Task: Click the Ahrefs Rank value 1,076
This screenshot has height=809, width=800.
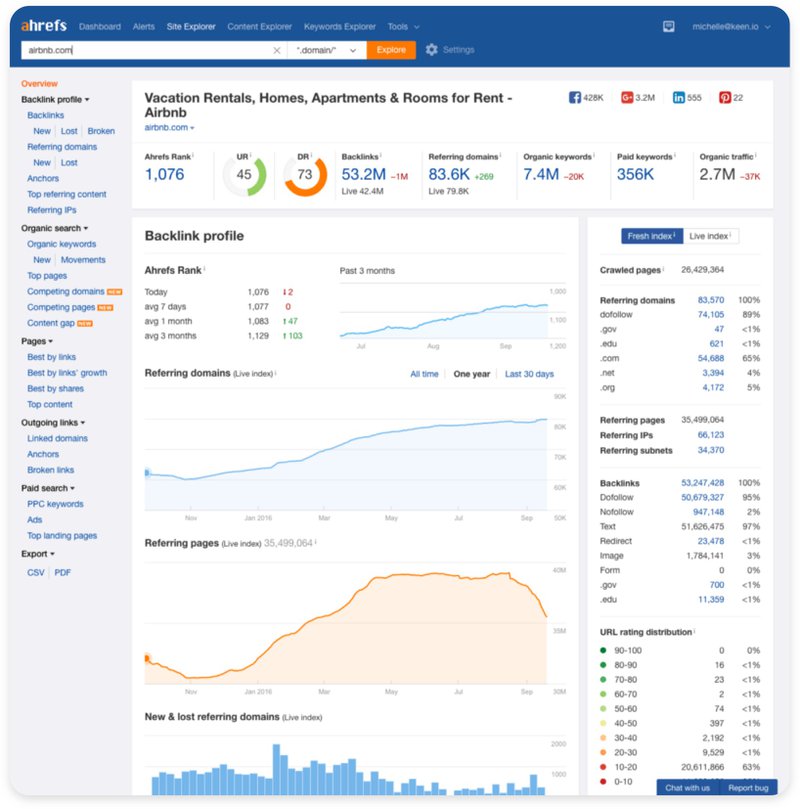Action: coord(164,174)
